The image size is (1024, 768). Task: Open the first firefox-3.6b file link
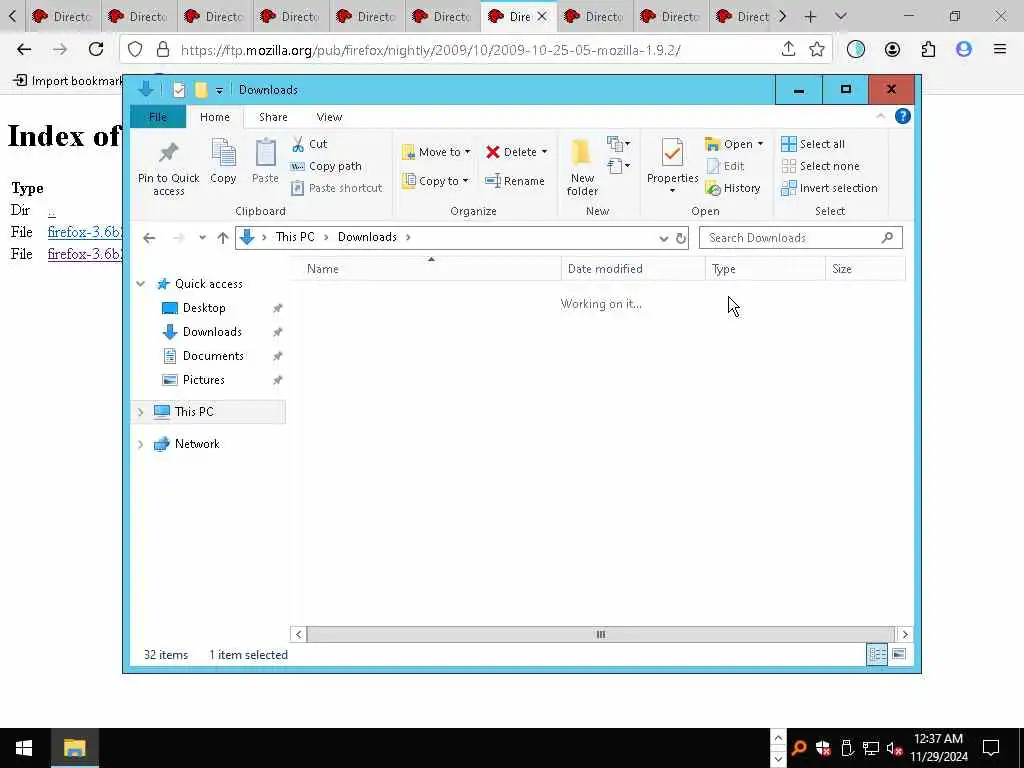point(85,232)
